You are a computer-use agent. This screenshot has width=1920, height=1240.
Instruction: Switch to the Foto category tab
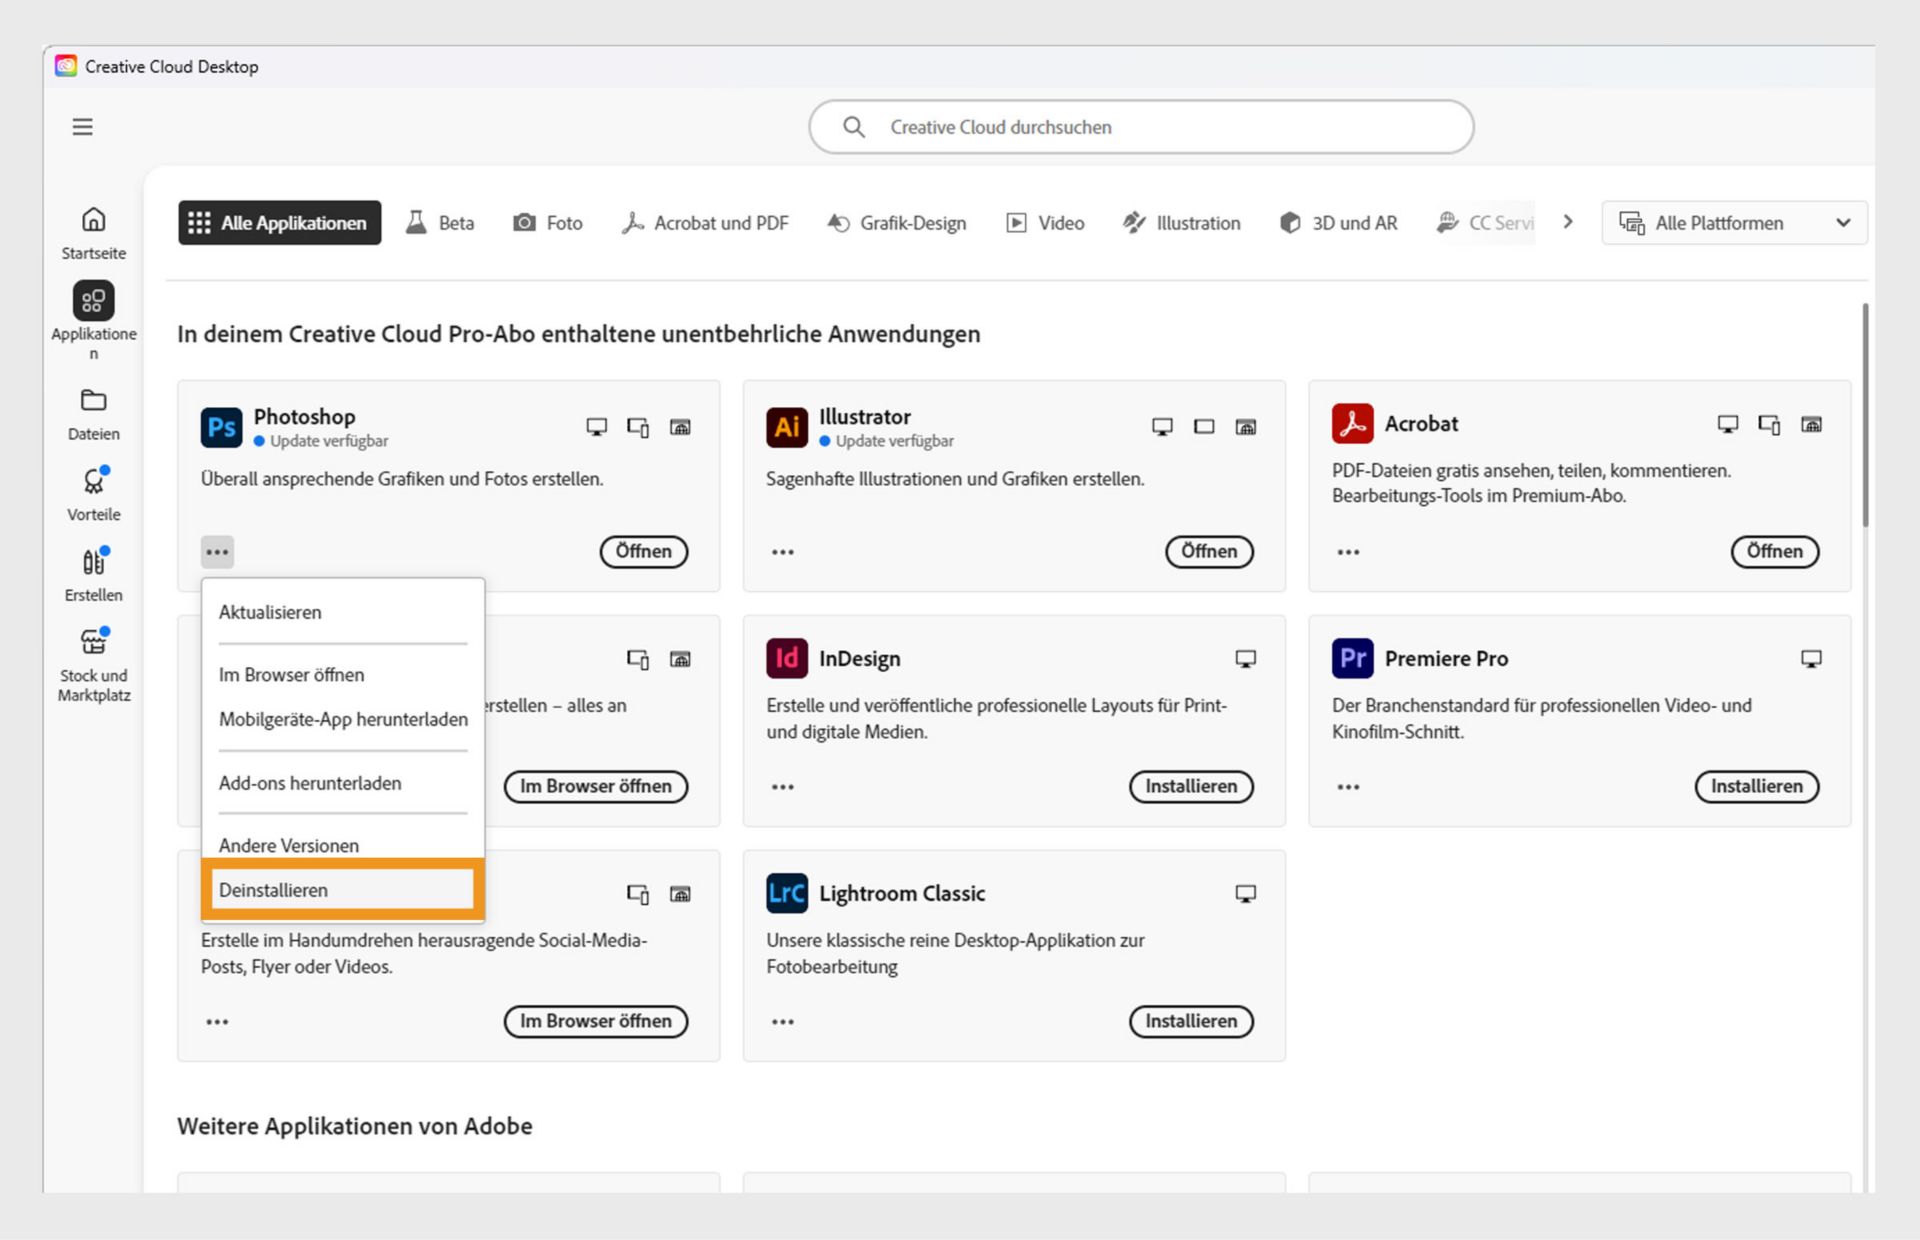pos(548,222)
